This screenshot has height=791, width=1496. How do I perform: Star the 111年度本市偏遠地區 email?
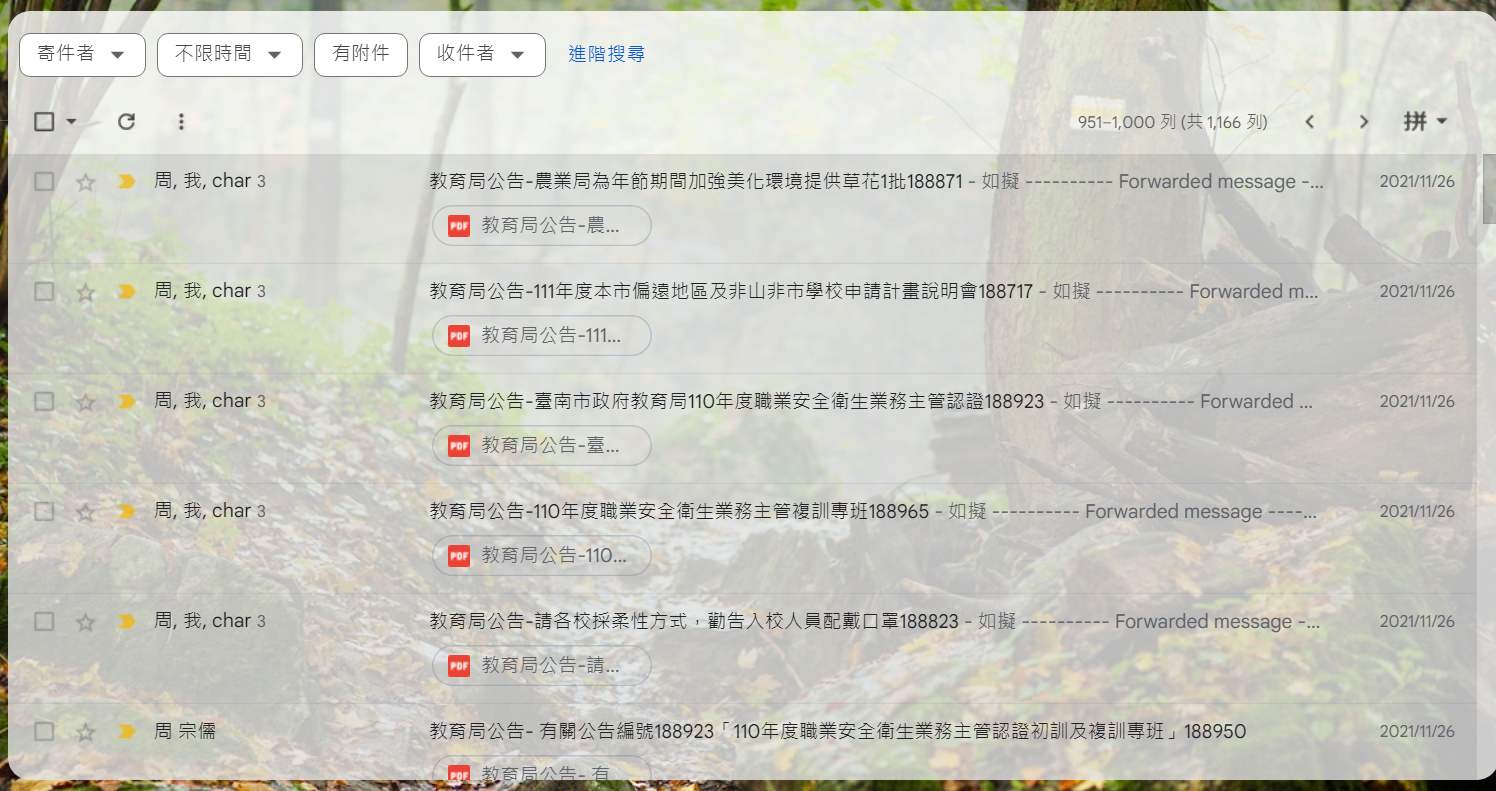[x=86, y=292]
